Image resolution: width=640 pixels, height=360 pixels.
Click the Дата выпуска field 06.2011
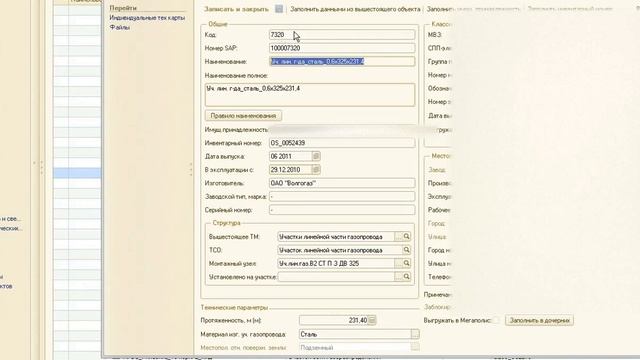pyautogui.click(x=291, y=156)
